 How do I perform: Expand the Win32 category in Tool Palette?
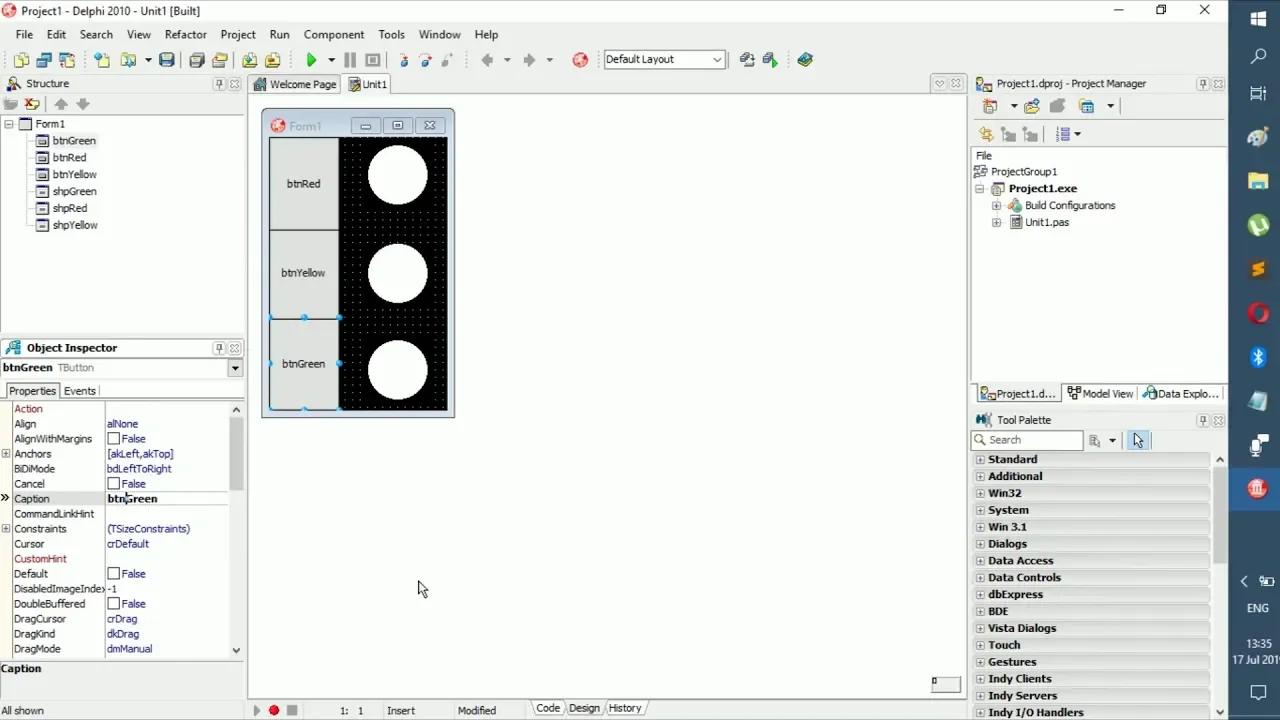tap(979, 492)
